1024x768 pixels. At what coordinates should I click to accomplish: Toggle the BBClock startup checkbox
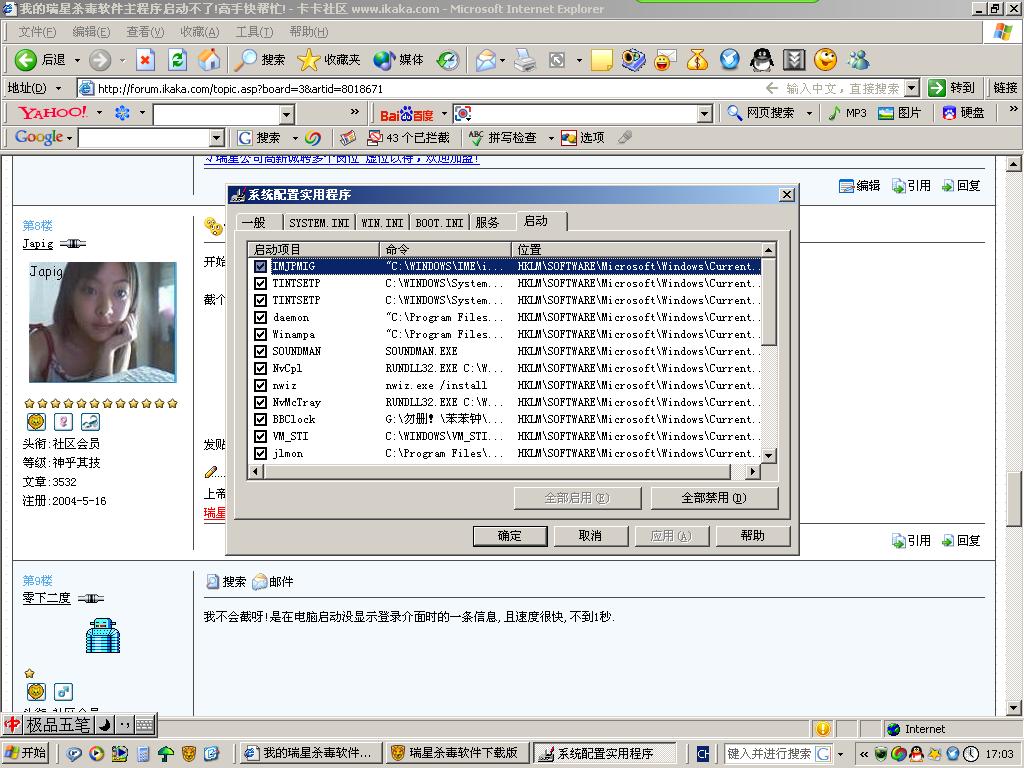point(261,419)
